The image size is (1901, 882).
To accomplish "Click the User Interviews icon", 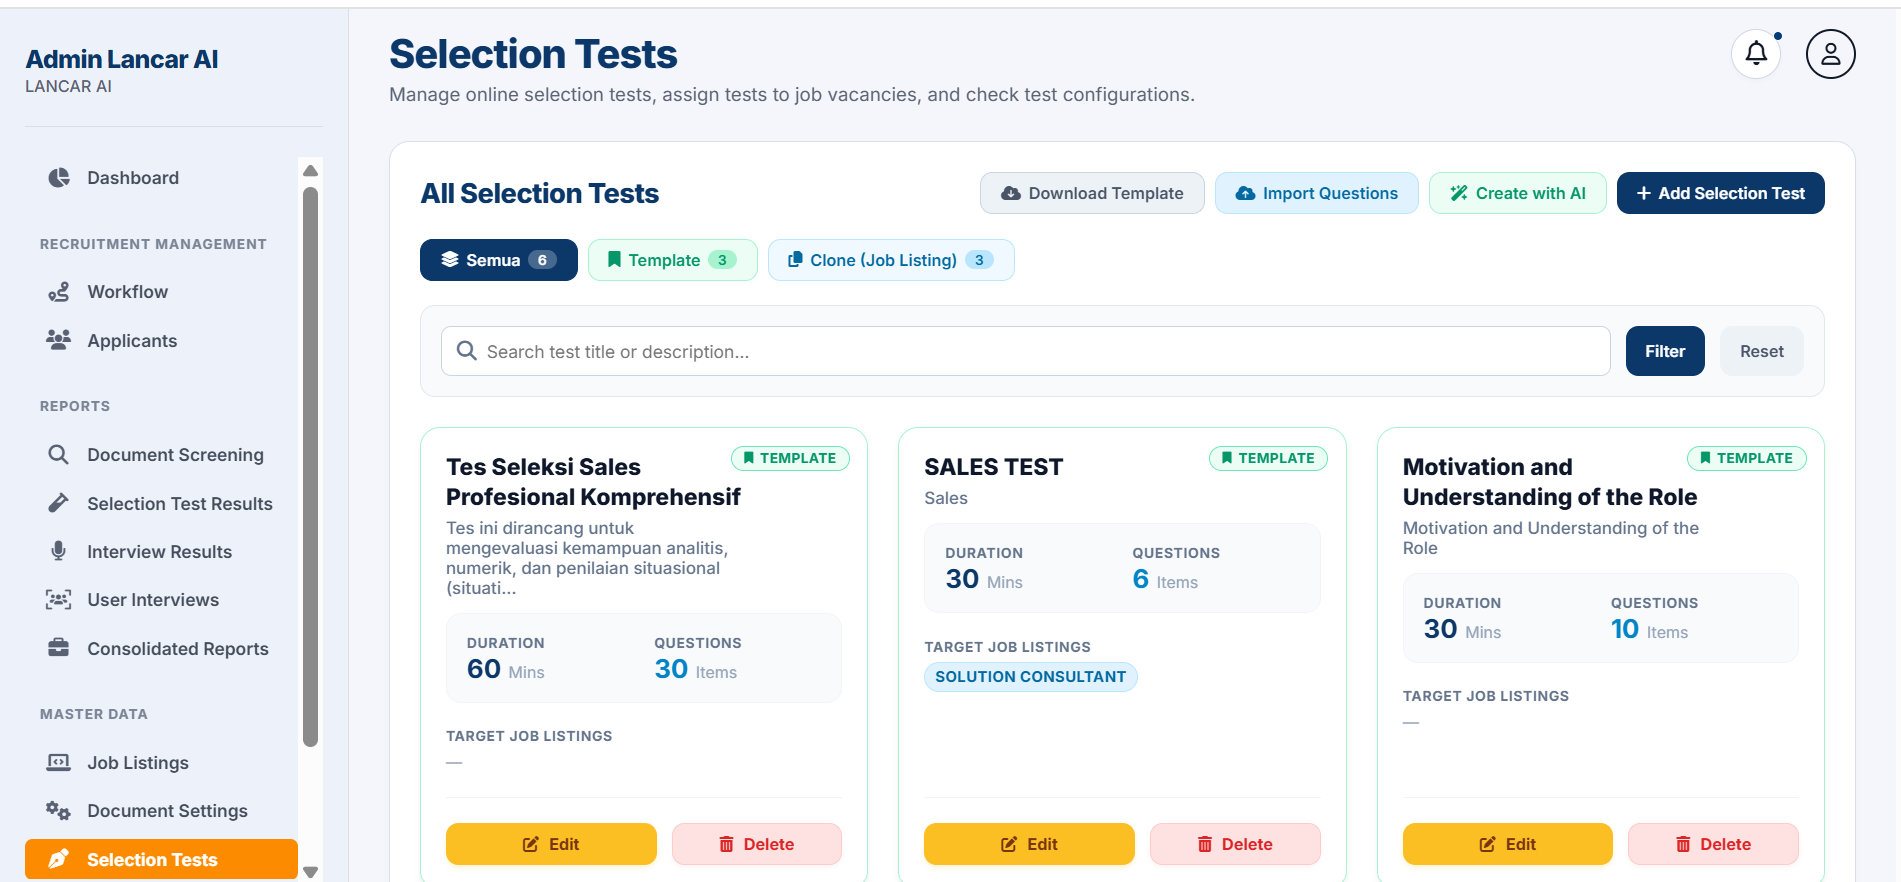I will tap(59, 599).
